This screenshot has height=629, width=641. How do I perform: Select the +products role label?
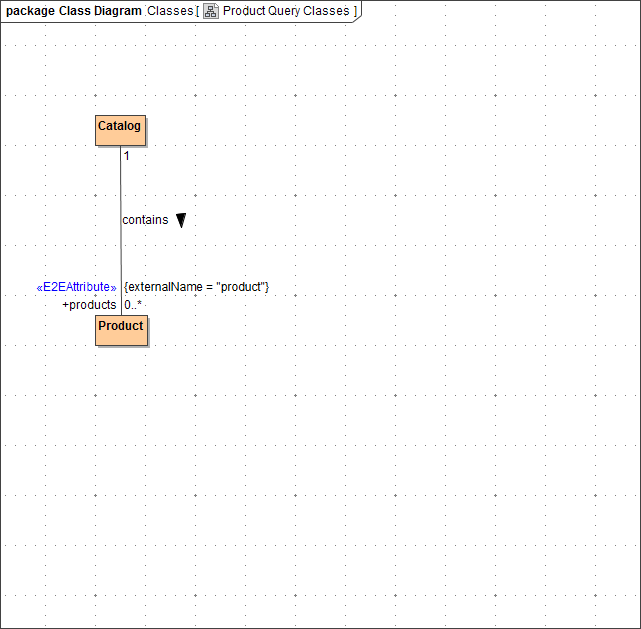(x=89, y=304)
